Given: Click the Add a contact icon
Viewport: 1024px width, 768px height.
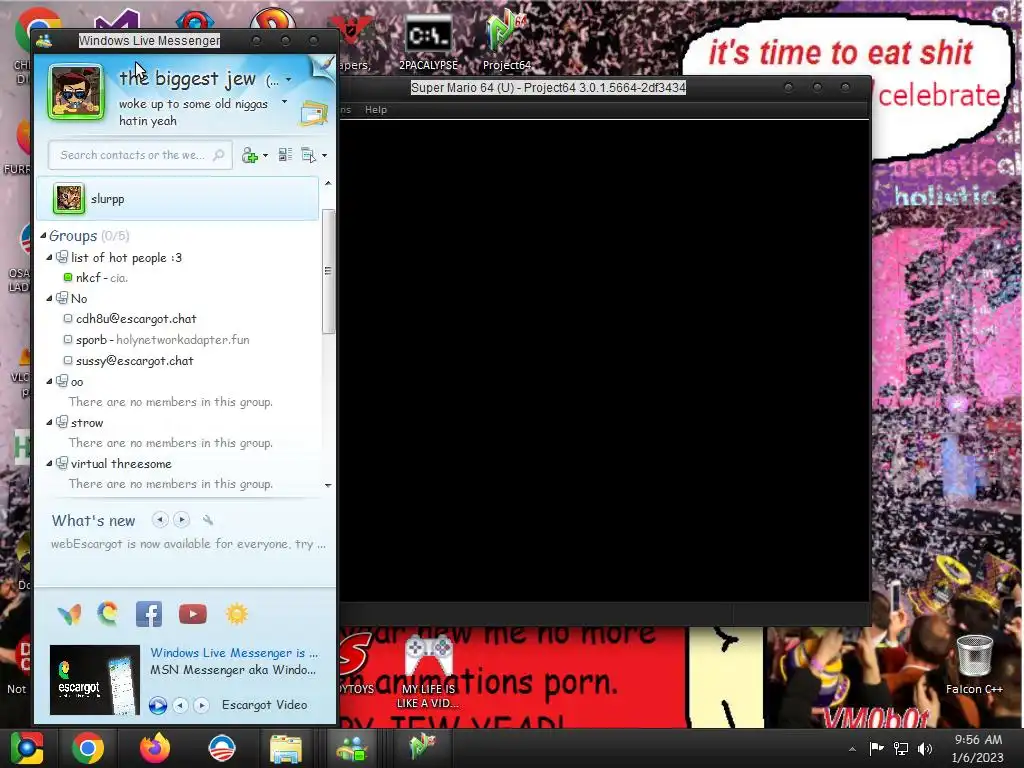Looking at the screenshot, I should (250, 155).
